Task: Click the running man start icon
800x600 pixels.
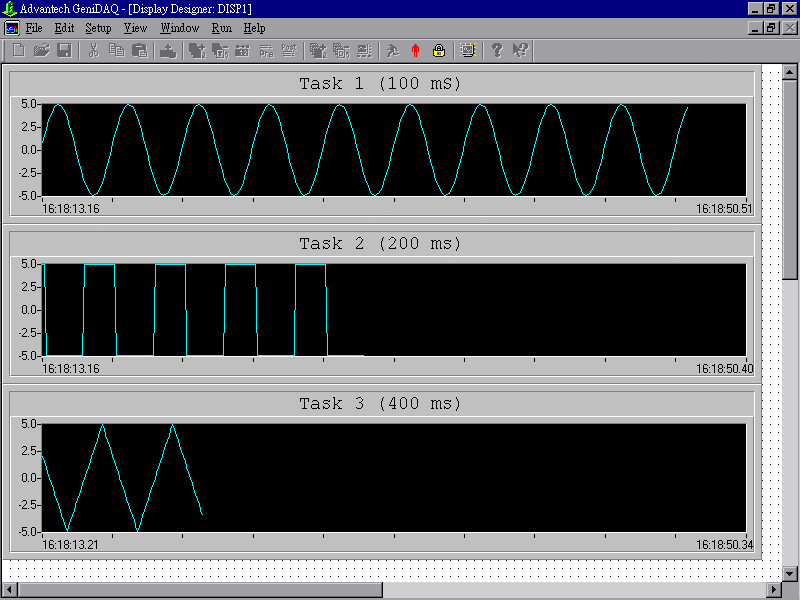Action: coord(393,50)
